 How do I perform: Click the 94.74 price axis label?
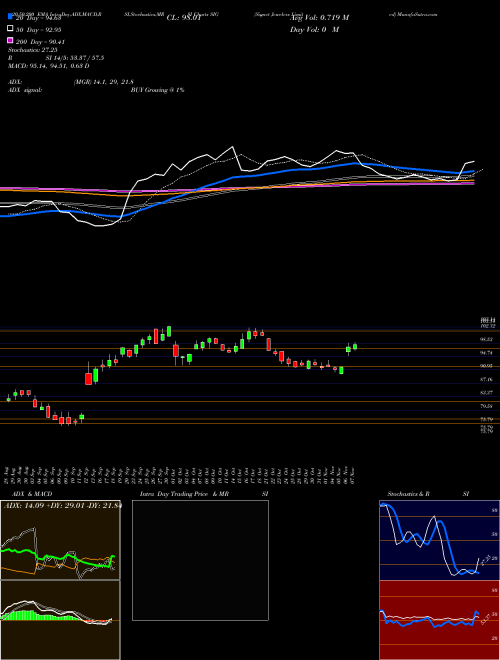click(x=487, y=352)
